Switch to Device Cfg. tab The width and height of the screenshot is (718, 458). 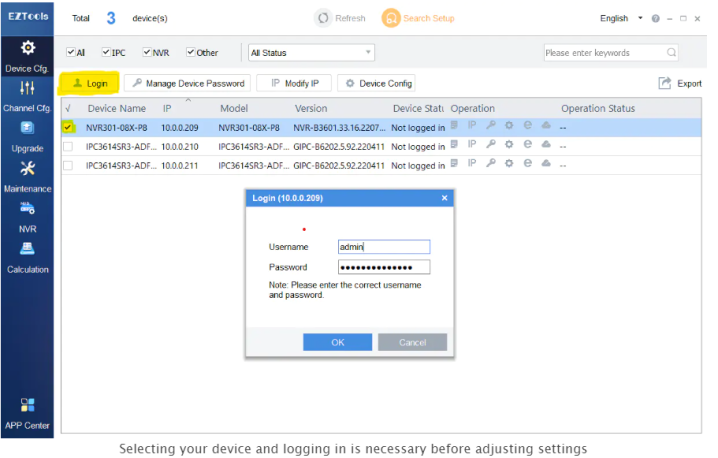pyautogui.click(x=27, y=56)
